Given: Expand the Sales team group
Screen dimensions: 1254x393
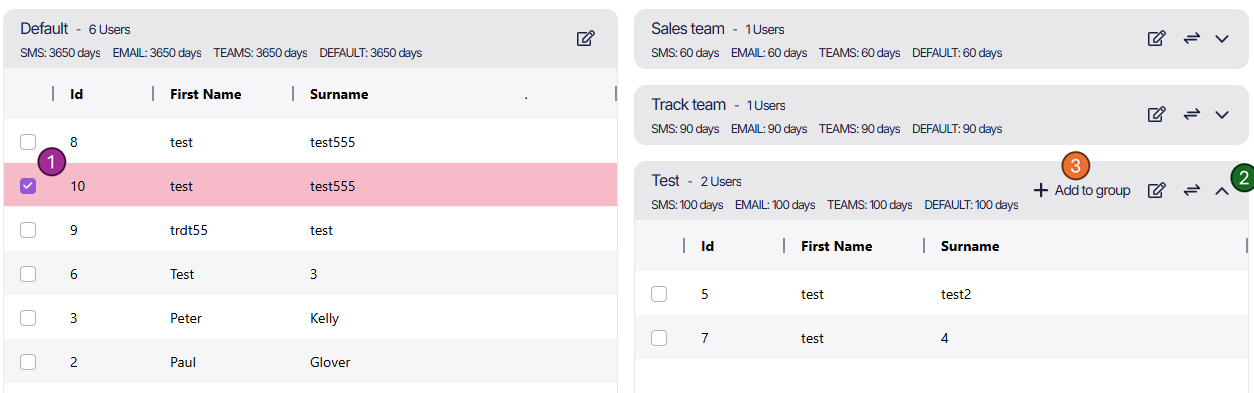Looking at the screenshot, I should coord(1221,38).
